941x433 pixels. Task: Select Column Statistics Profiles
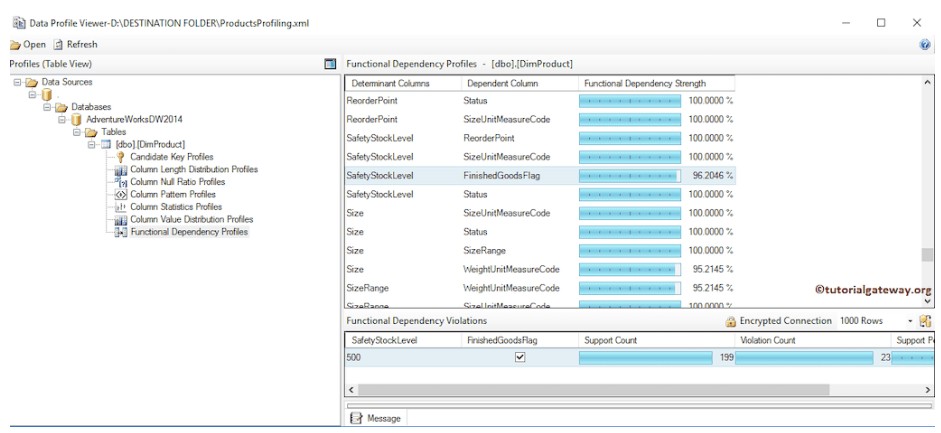click(176, 207)
